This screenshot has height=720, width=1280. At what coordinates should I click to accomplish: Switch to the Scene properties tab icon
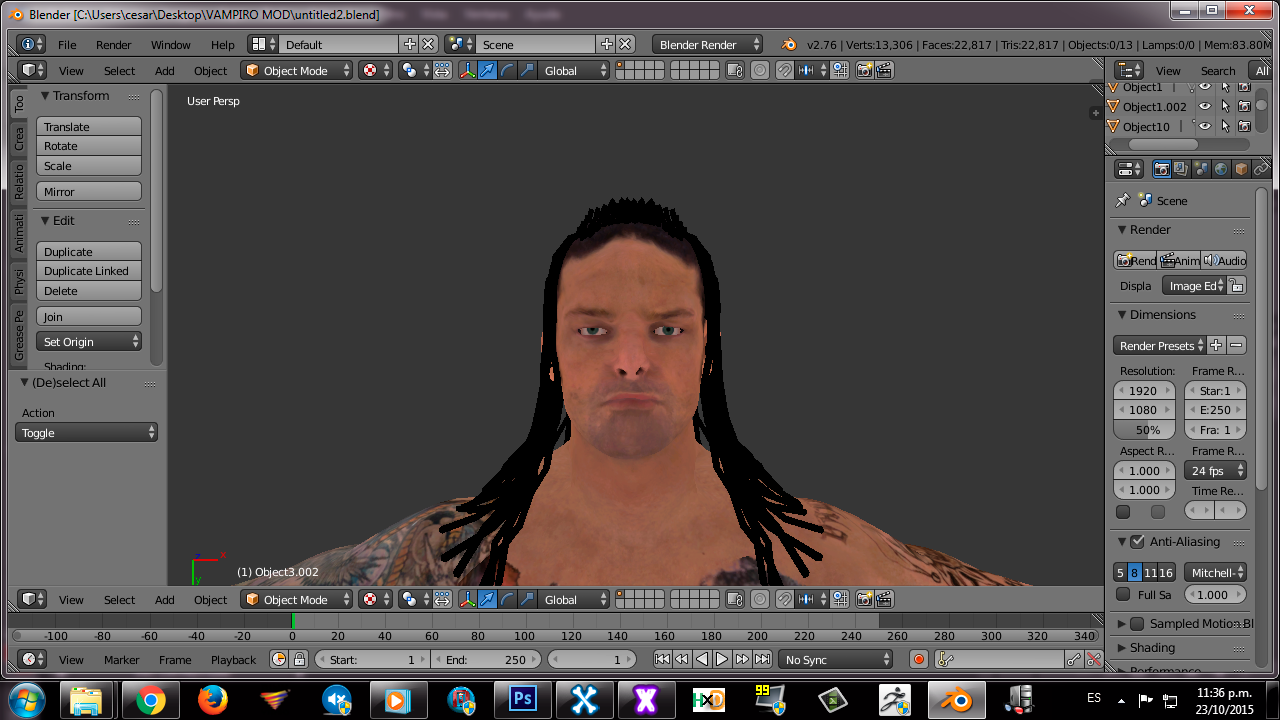(1201, 169)
